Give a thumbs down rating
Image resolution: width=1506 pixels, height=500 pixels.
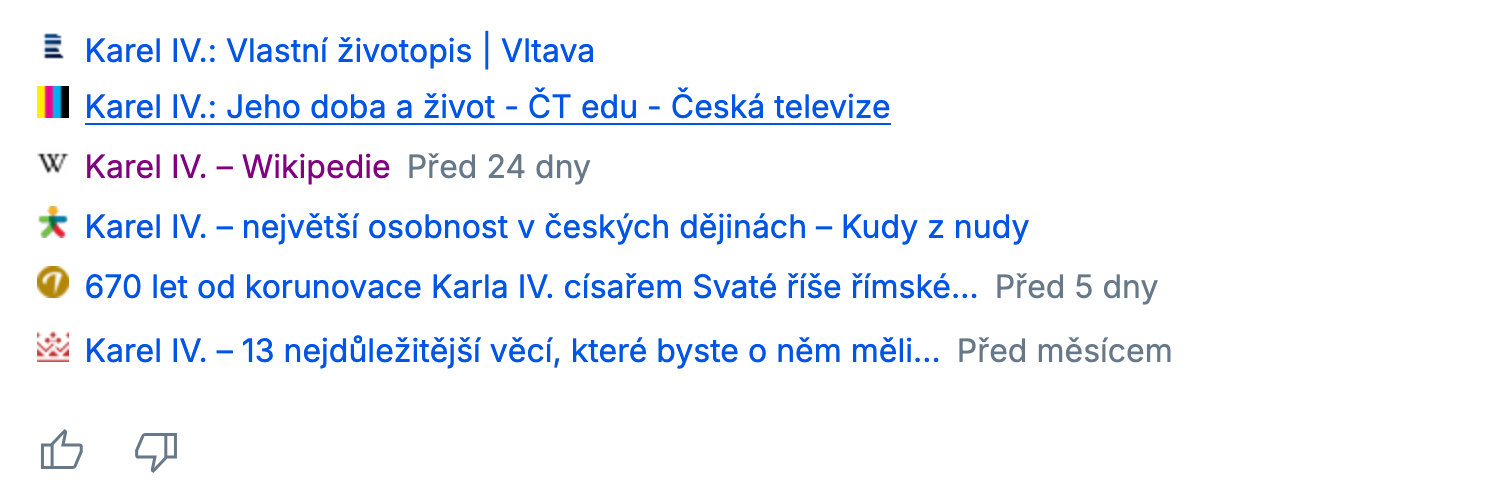[x=156, y=451]
